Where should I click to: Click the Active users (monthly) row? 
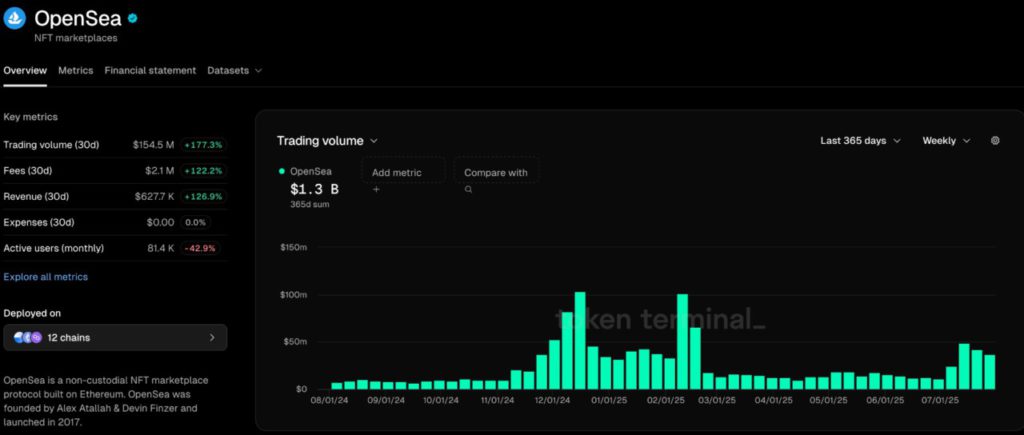point(114,248)
